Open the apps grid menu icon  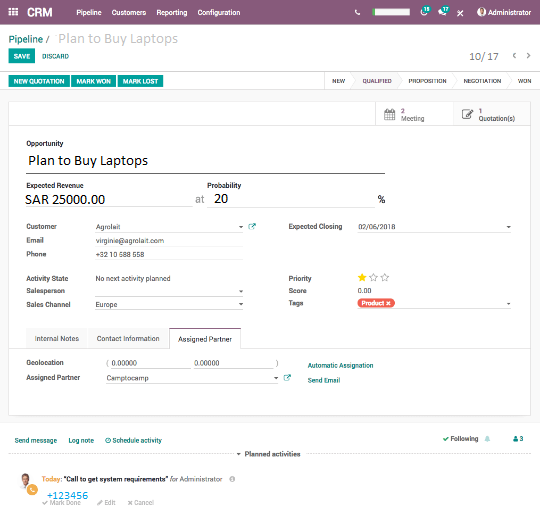[13, 12]
